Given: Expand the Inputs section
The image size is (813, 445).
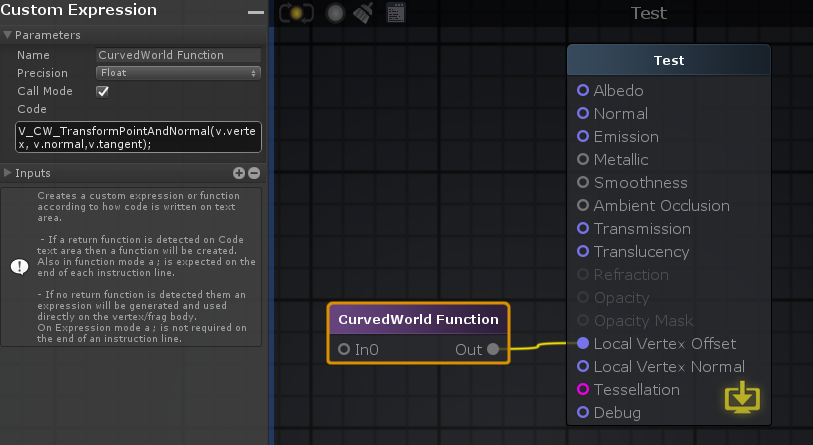Looking at the screenshot, I should [7, 173].
